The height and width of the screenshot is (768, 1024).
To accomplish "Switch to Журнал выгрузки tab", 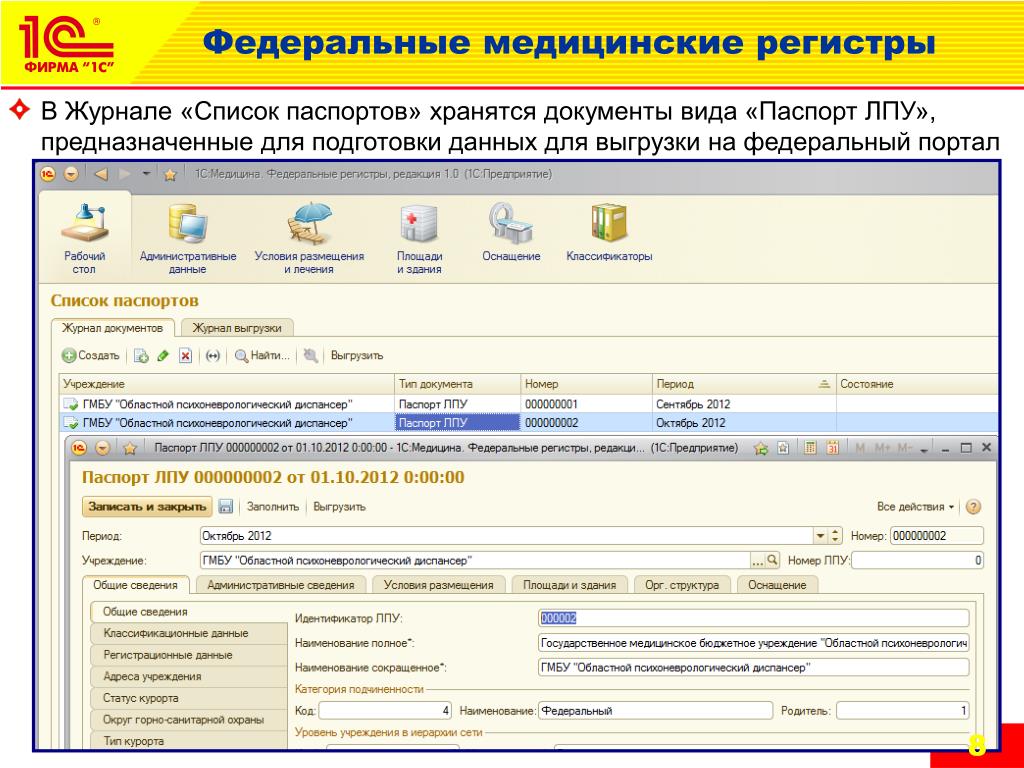I will tap(236, 328).
